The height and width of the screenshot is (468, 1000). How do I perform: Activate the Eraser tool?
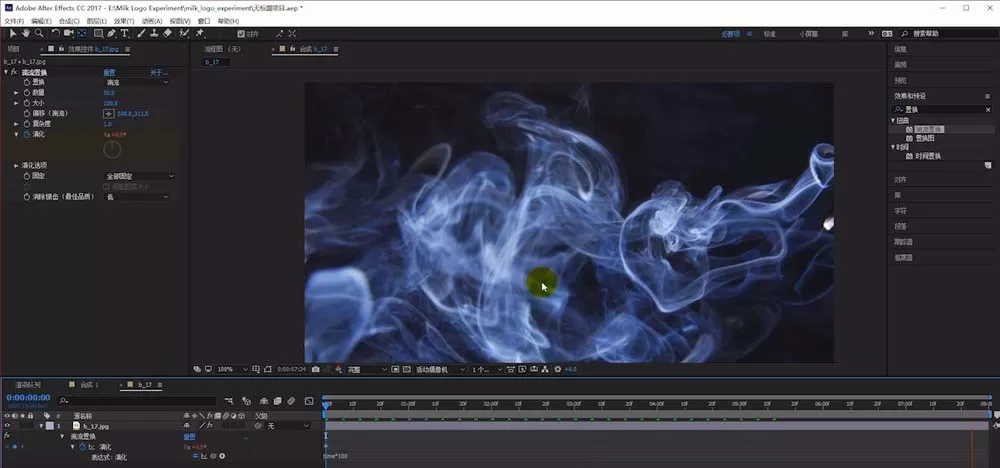tap(167, 33)
